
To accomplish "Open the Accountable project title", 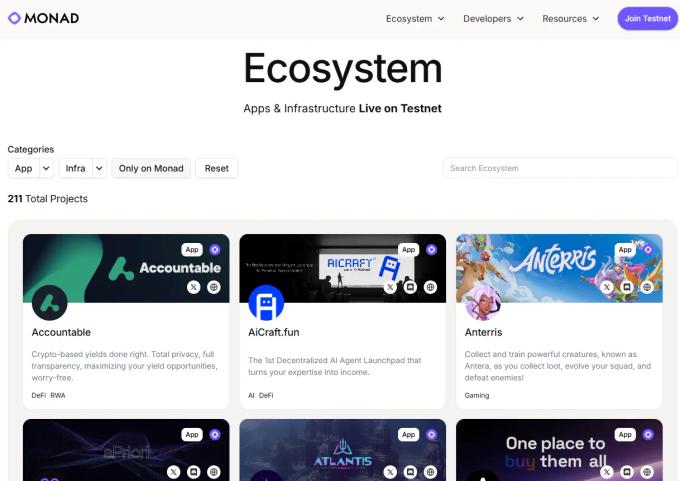I will (x=61, y=332).
